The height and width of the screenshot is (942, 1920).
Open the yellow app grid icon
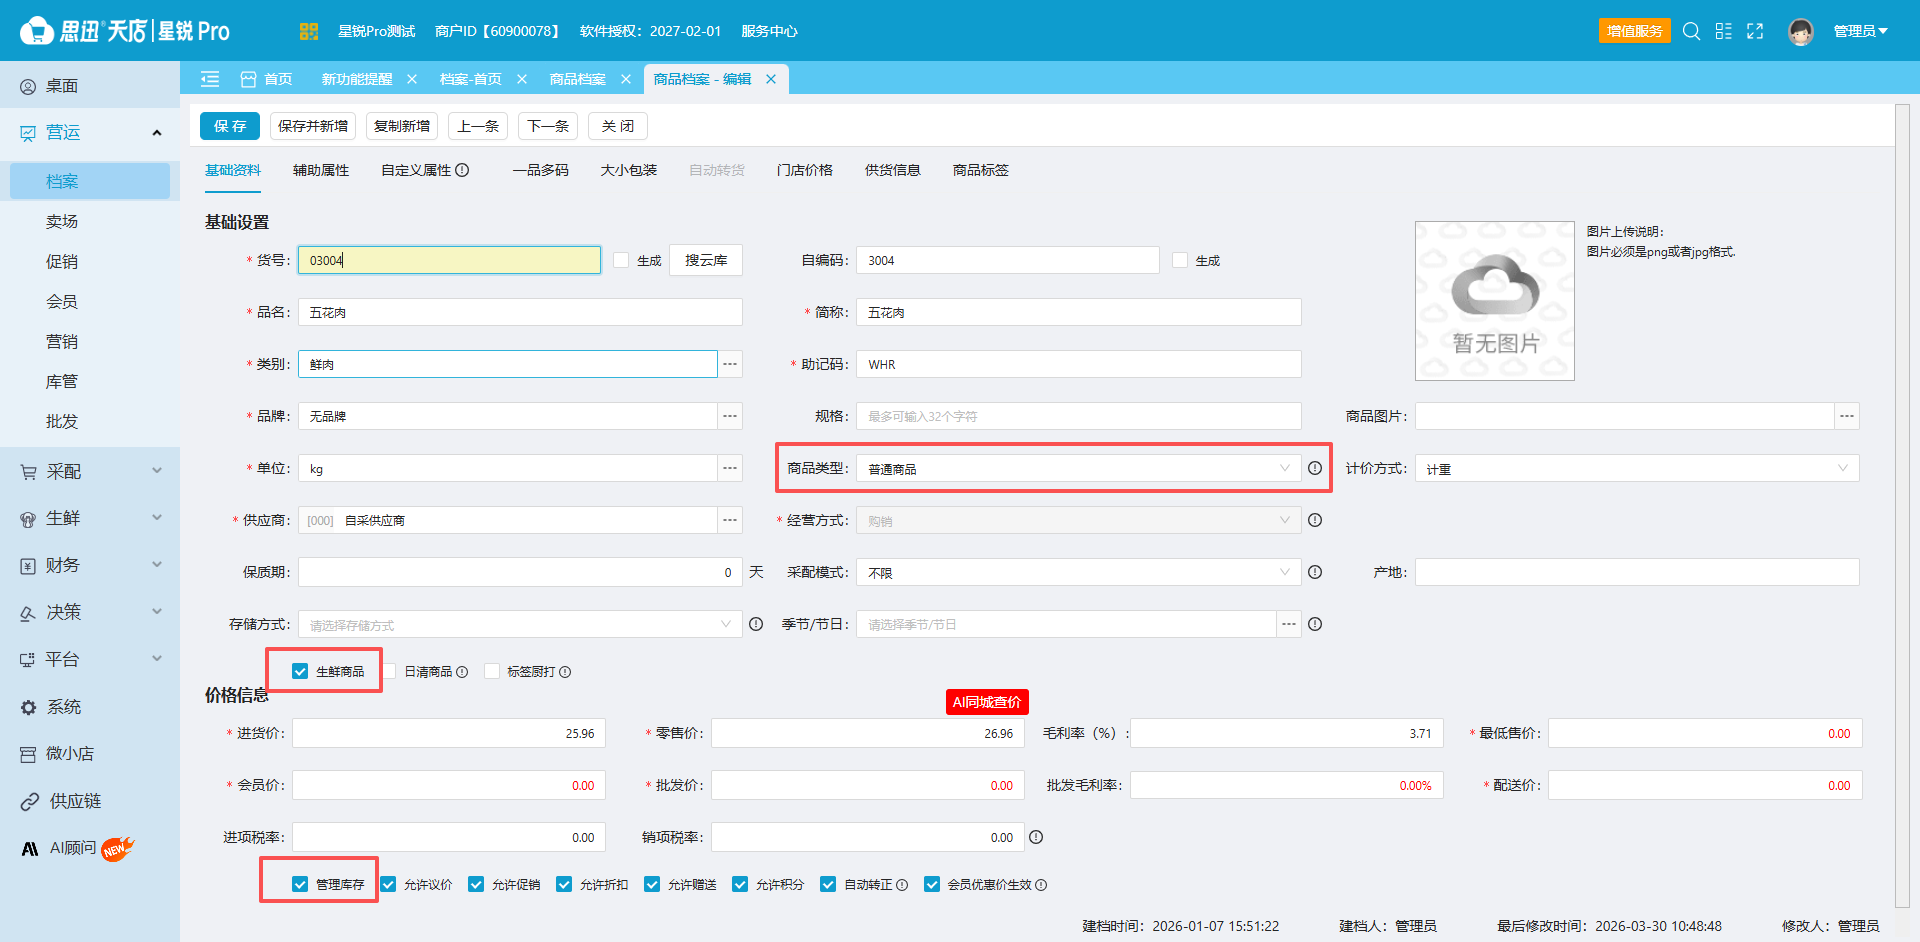coord(308,31)
